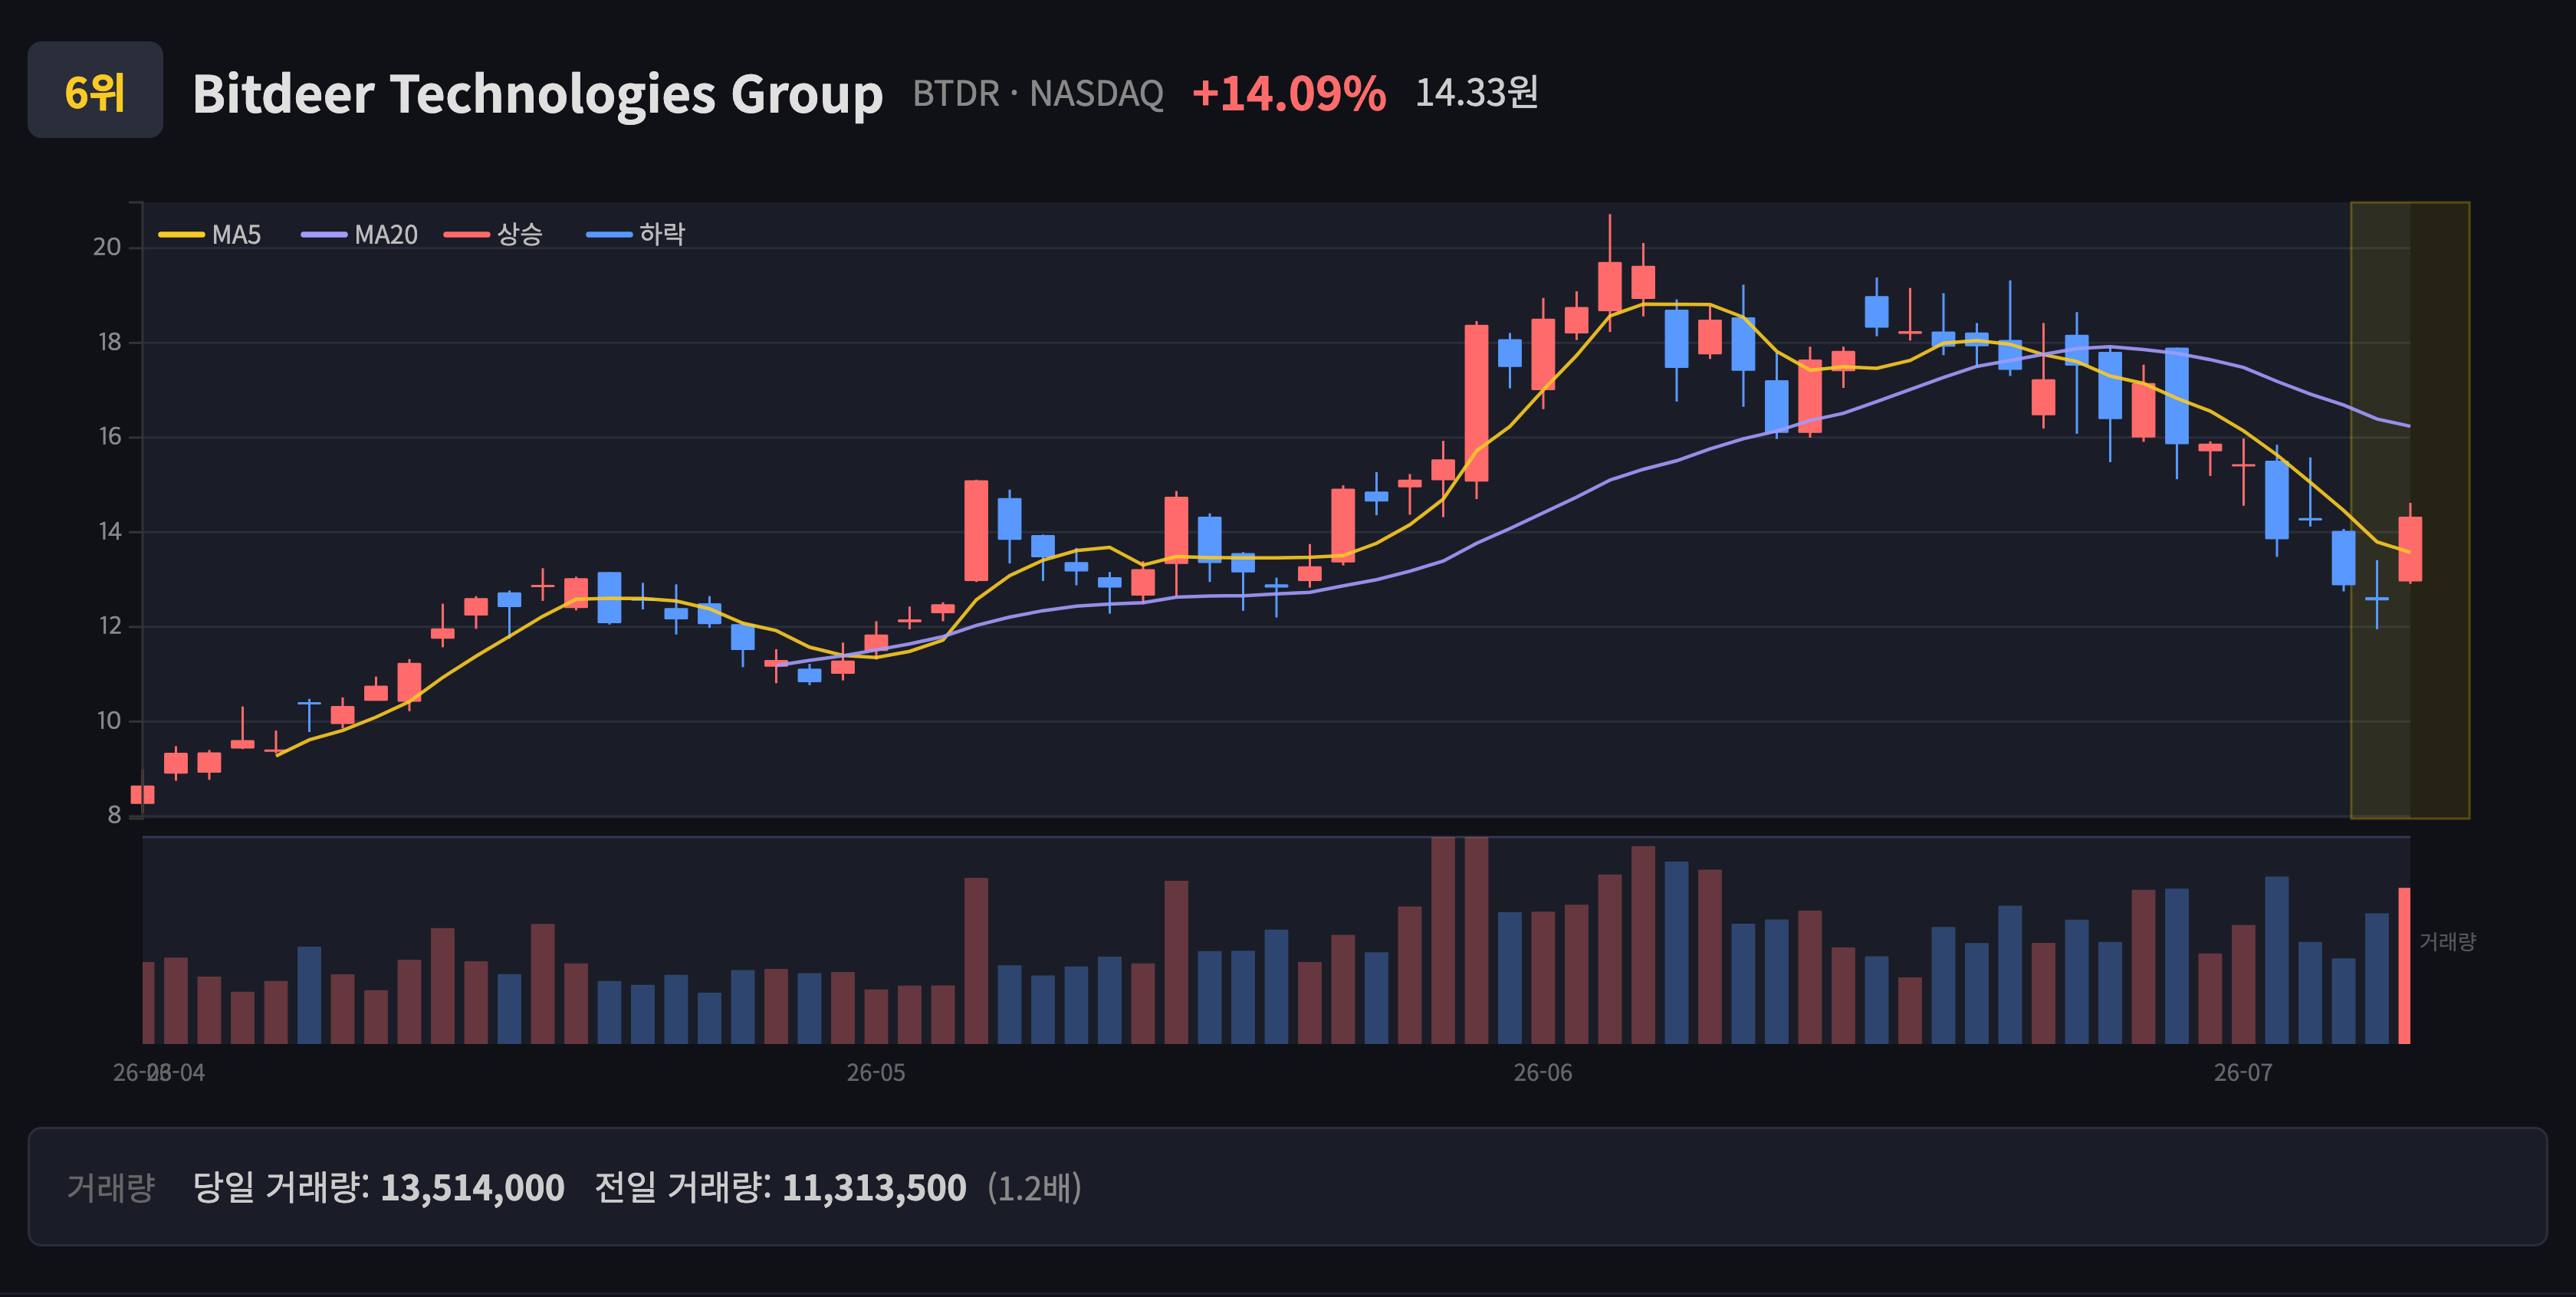Viewport: 2576px width, 1297px height.
Task: Click the 26-07 date axis label
Action: pos(2243,1072)
